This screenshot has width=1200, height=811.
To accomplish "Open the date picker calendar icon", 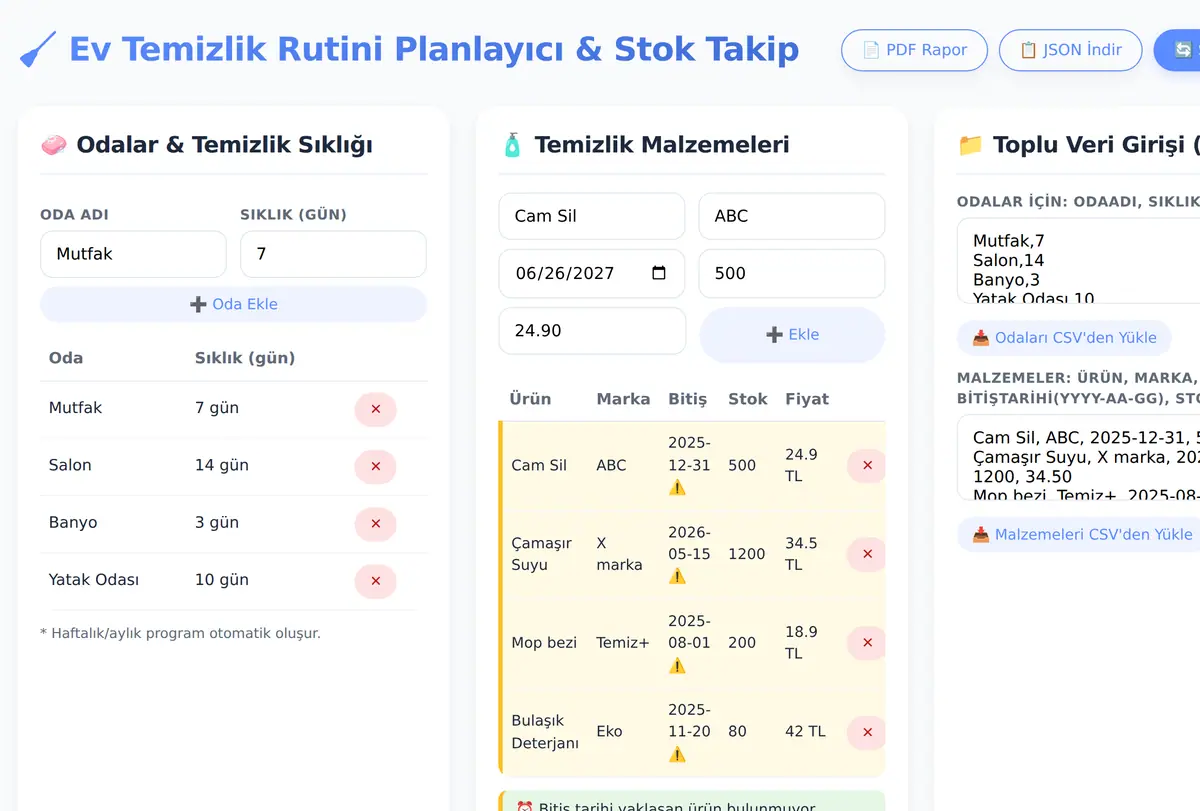I will tap(658, 273).
